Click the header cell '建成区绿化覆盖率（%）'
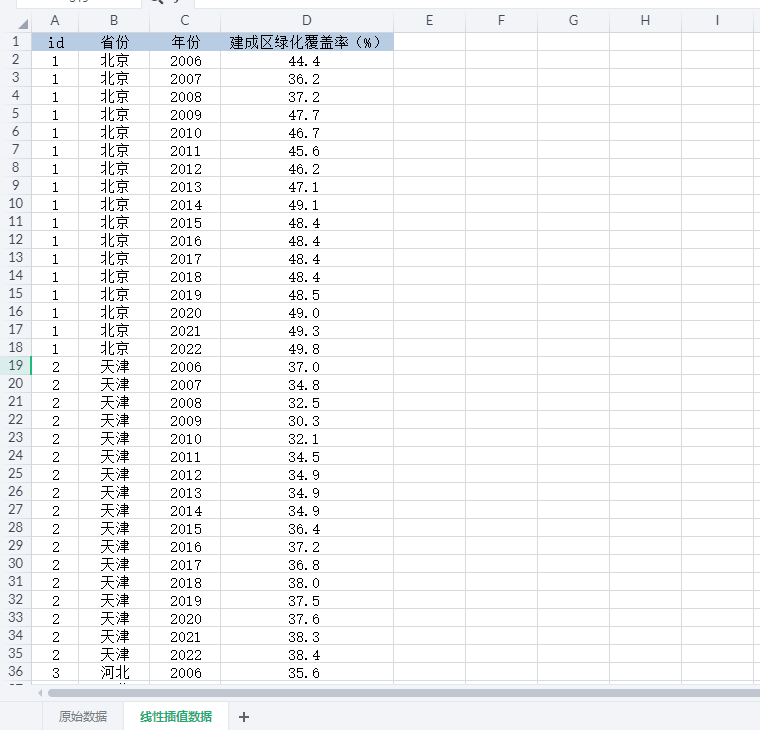Image resolution: width=760 pixels, height=730 pixels. click(x=307, y=42)
